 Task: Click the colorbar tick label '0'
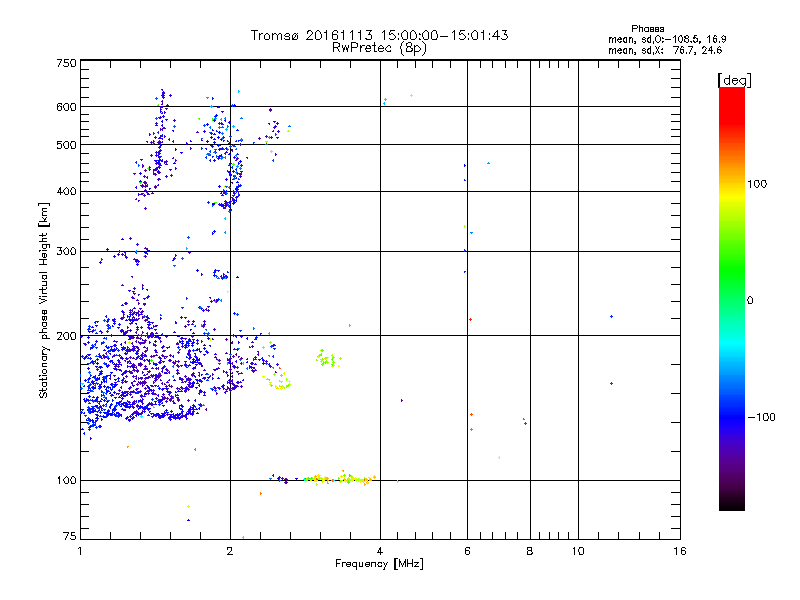[x=750, y=301]
